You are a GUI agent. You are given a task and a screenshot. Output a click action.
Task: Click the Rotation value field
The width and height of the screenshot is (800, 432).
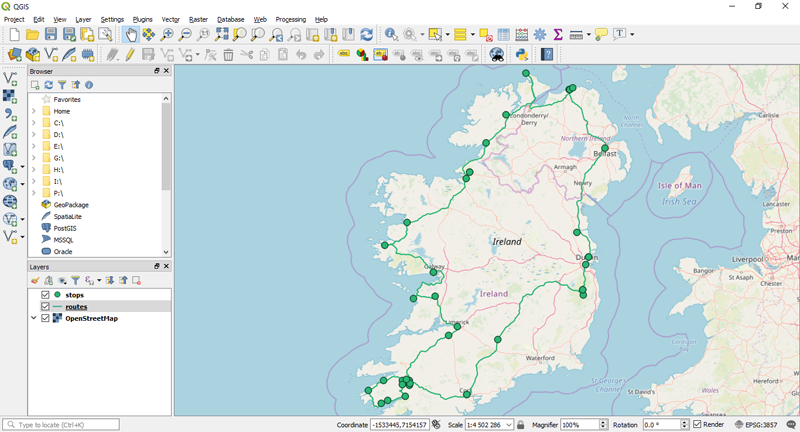662,425
